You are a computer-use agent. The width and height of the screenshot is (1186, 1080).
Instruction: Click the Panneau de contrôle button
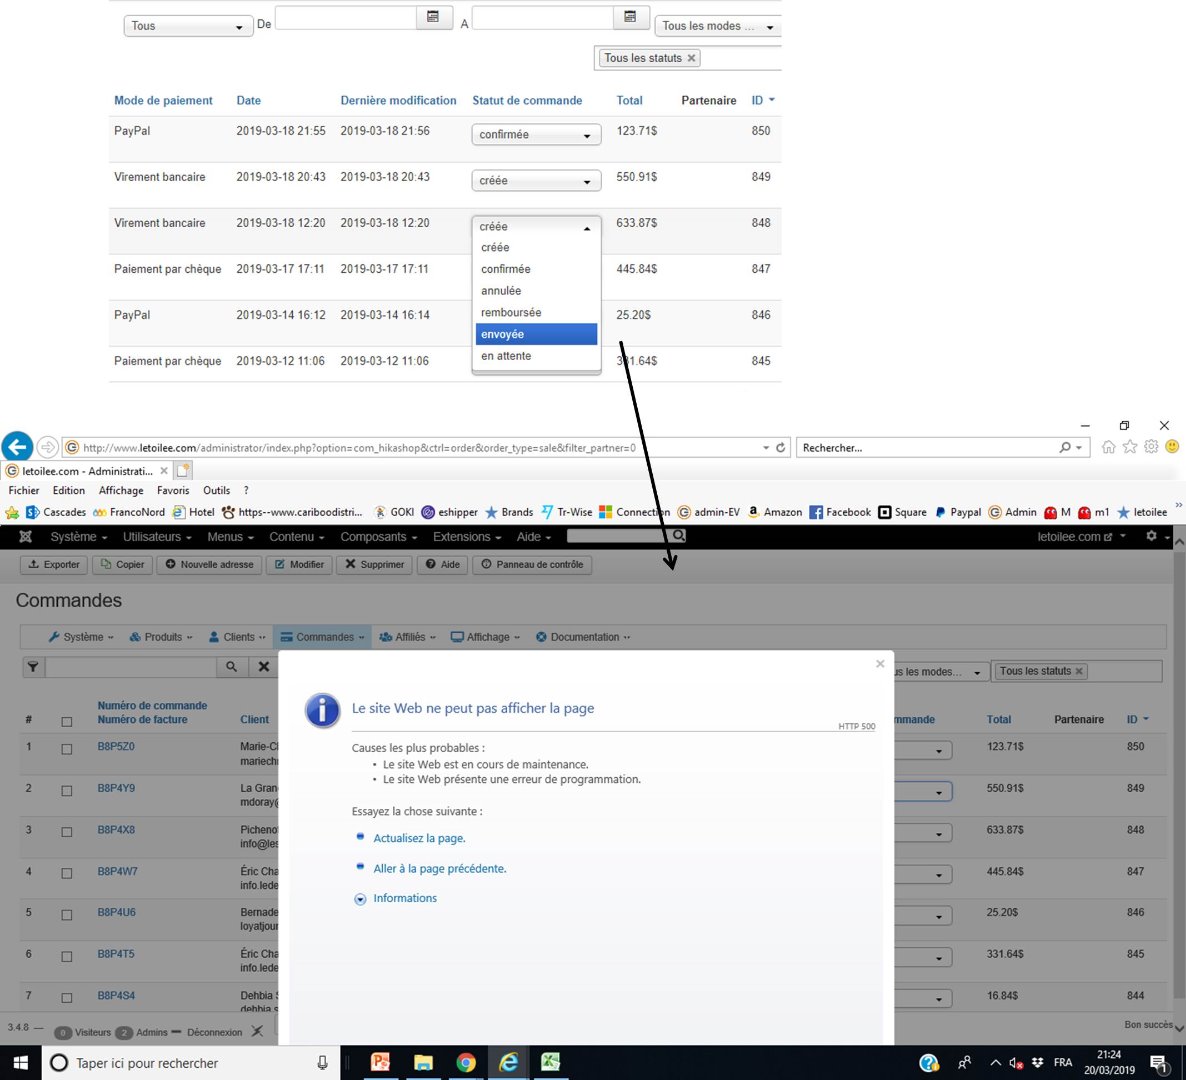pyautogui.click(x=532, y=564)
